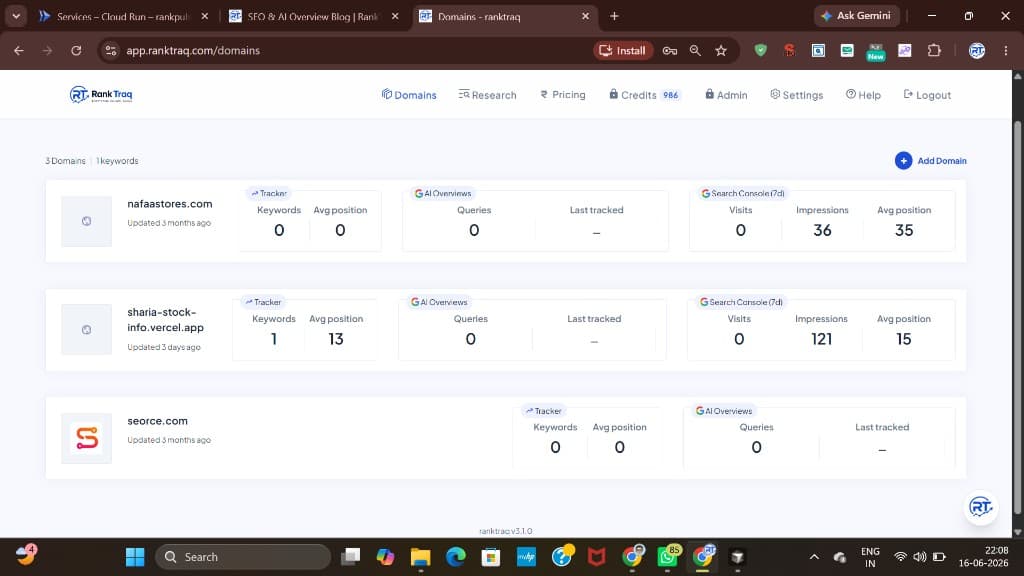Screen dimensions: 1024x576
Task: Open Microsoft Edge from the taskbar
Action: (455, 557)
